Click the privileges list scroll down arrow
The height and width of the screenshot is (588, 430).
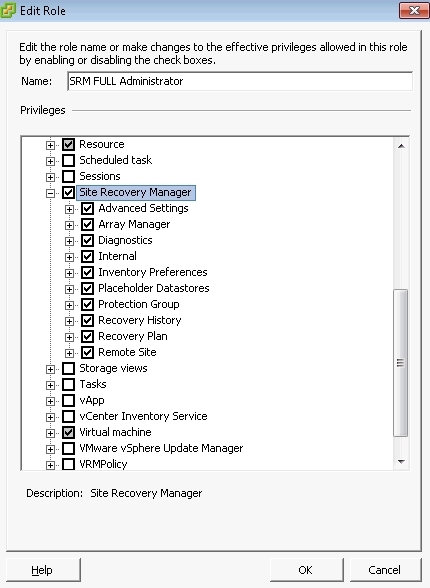coord(401,462)
